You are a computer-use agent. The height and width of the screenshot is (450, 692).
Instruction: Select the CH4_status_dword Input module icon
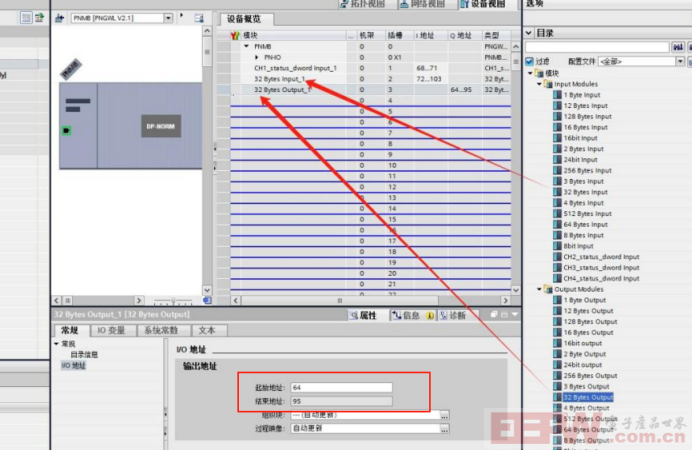[557, 278]
